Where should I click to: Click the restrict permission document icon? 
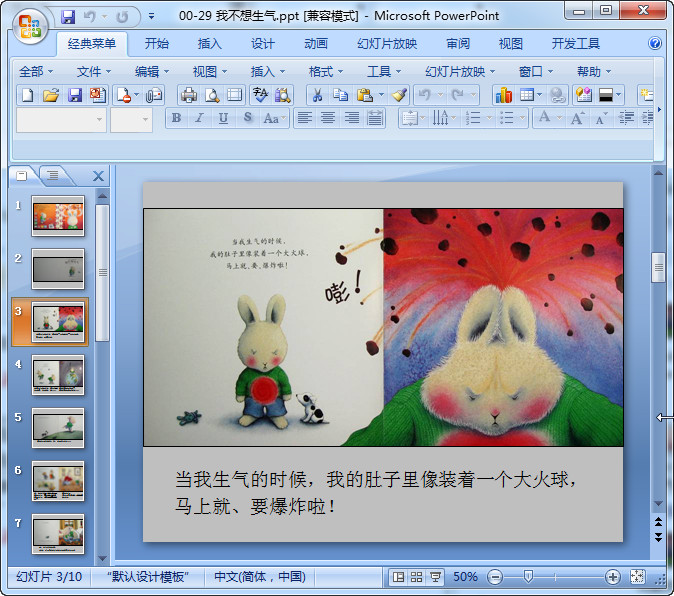coord(124,95)
